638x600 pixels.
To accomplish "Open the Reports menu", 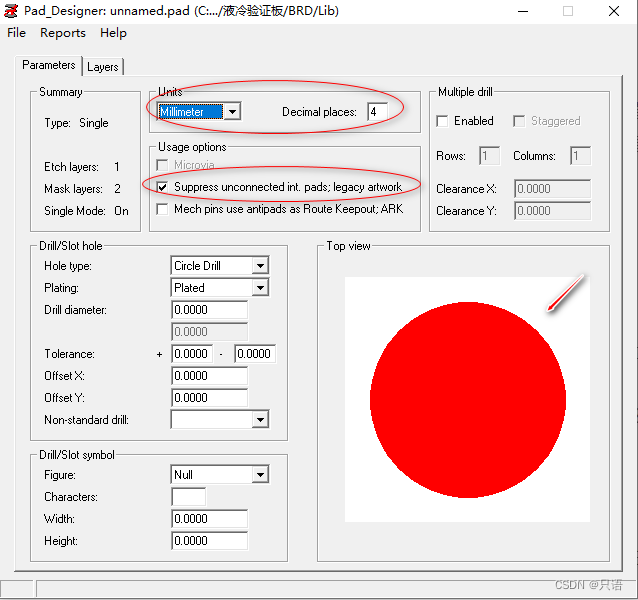I will 63,33.
